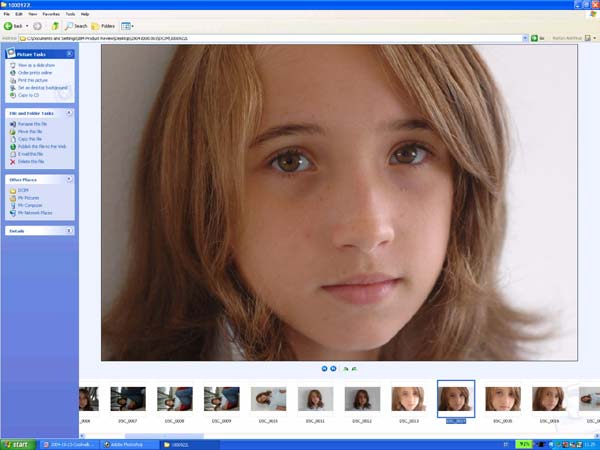Select the DSC_0015 thumbnail
The height and width of the screenshot is (450, 600).
[x=503, y=399]
